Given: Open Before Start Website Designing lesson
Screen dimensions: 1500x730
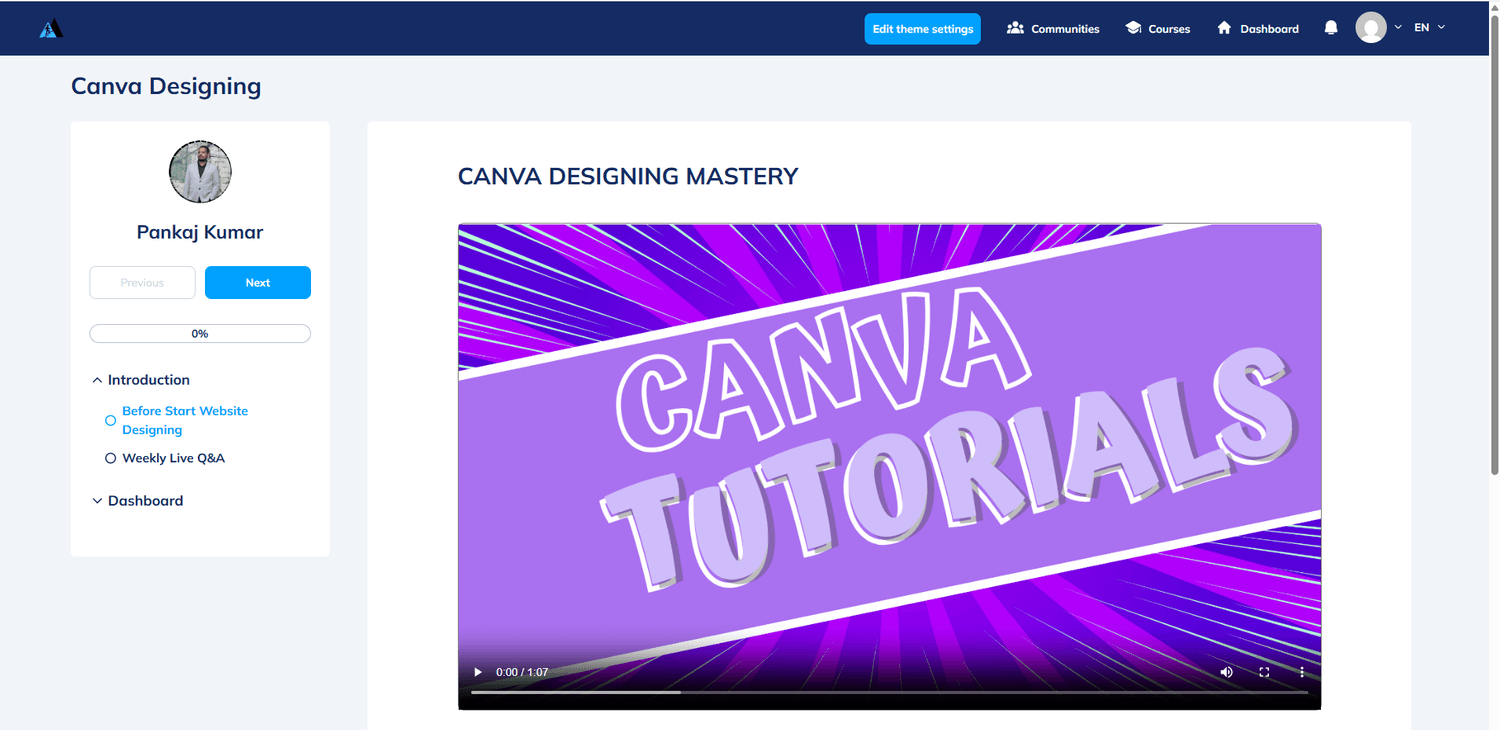Looking at the screenshot, I should (x=185, y=420).
